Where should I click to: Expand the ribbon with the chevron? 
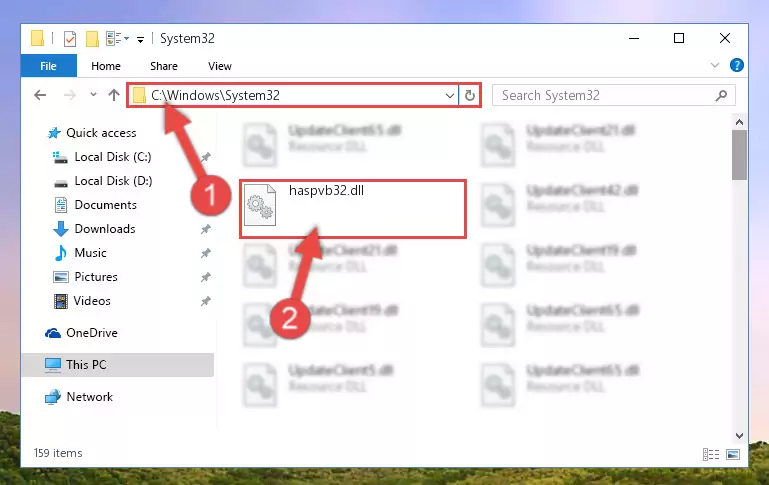click(x=715, y=65)
